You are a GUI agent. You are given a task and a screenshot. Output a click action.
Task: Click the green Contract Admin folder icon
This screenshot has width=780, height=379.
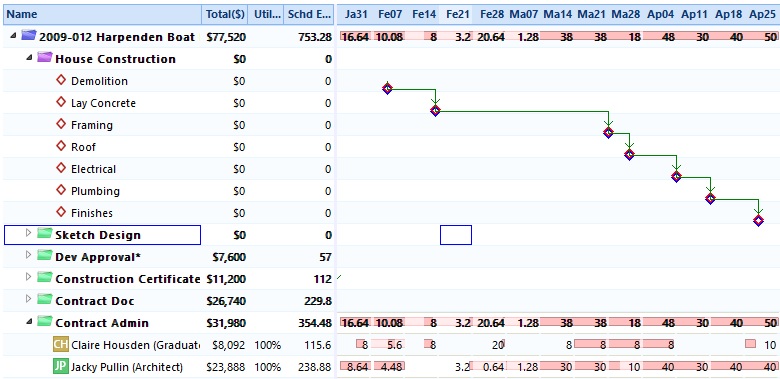(x=45, y=321)
